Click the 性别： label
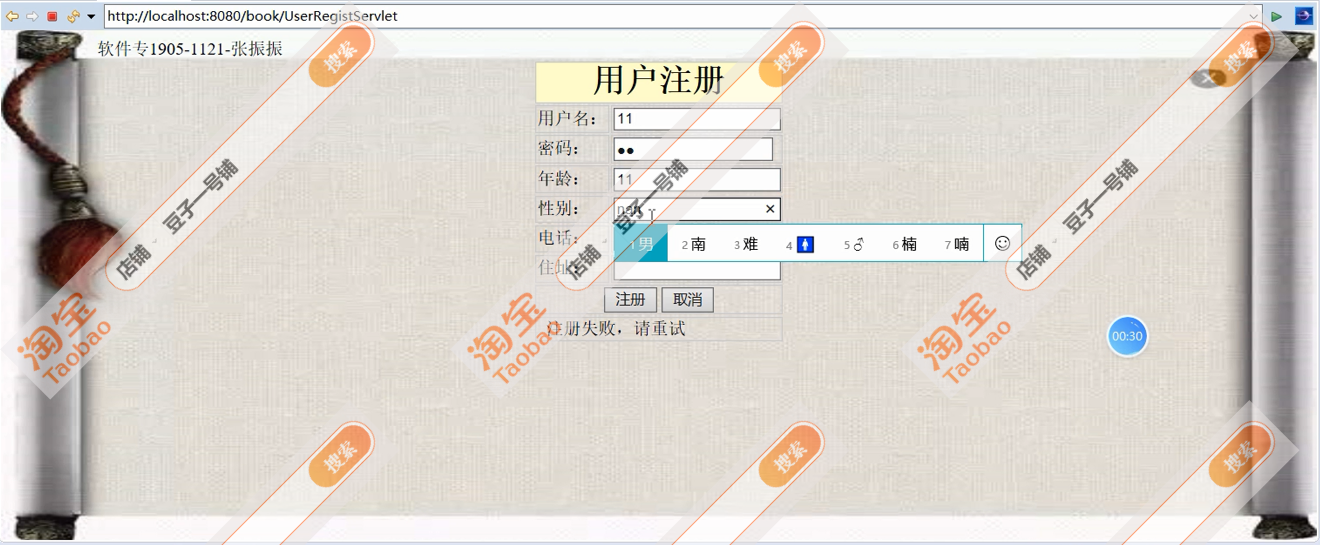This screenshot has height=545, width=1320. (x=559, y=208)
